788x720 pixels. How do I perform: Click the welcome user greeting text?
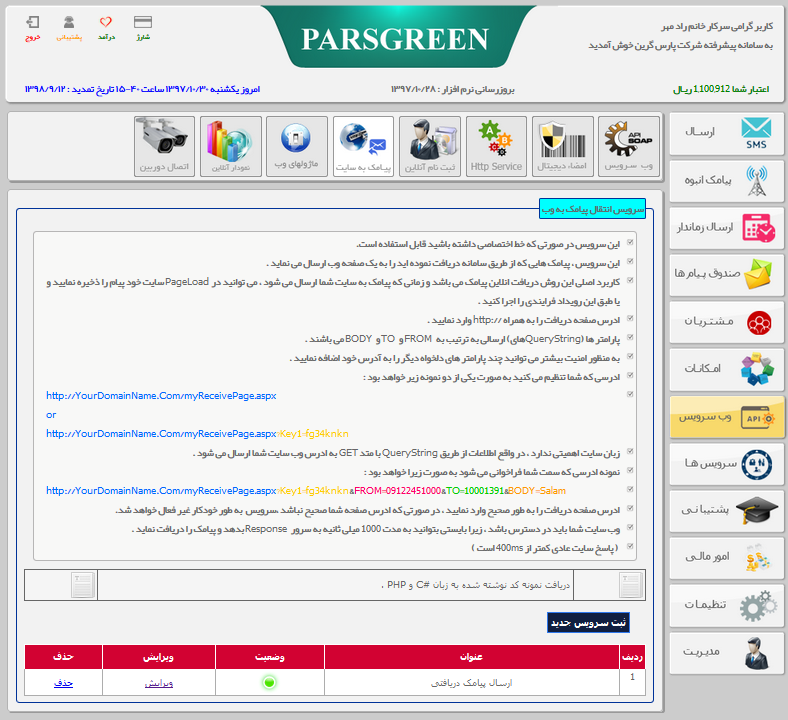click(x=717, y=26)
